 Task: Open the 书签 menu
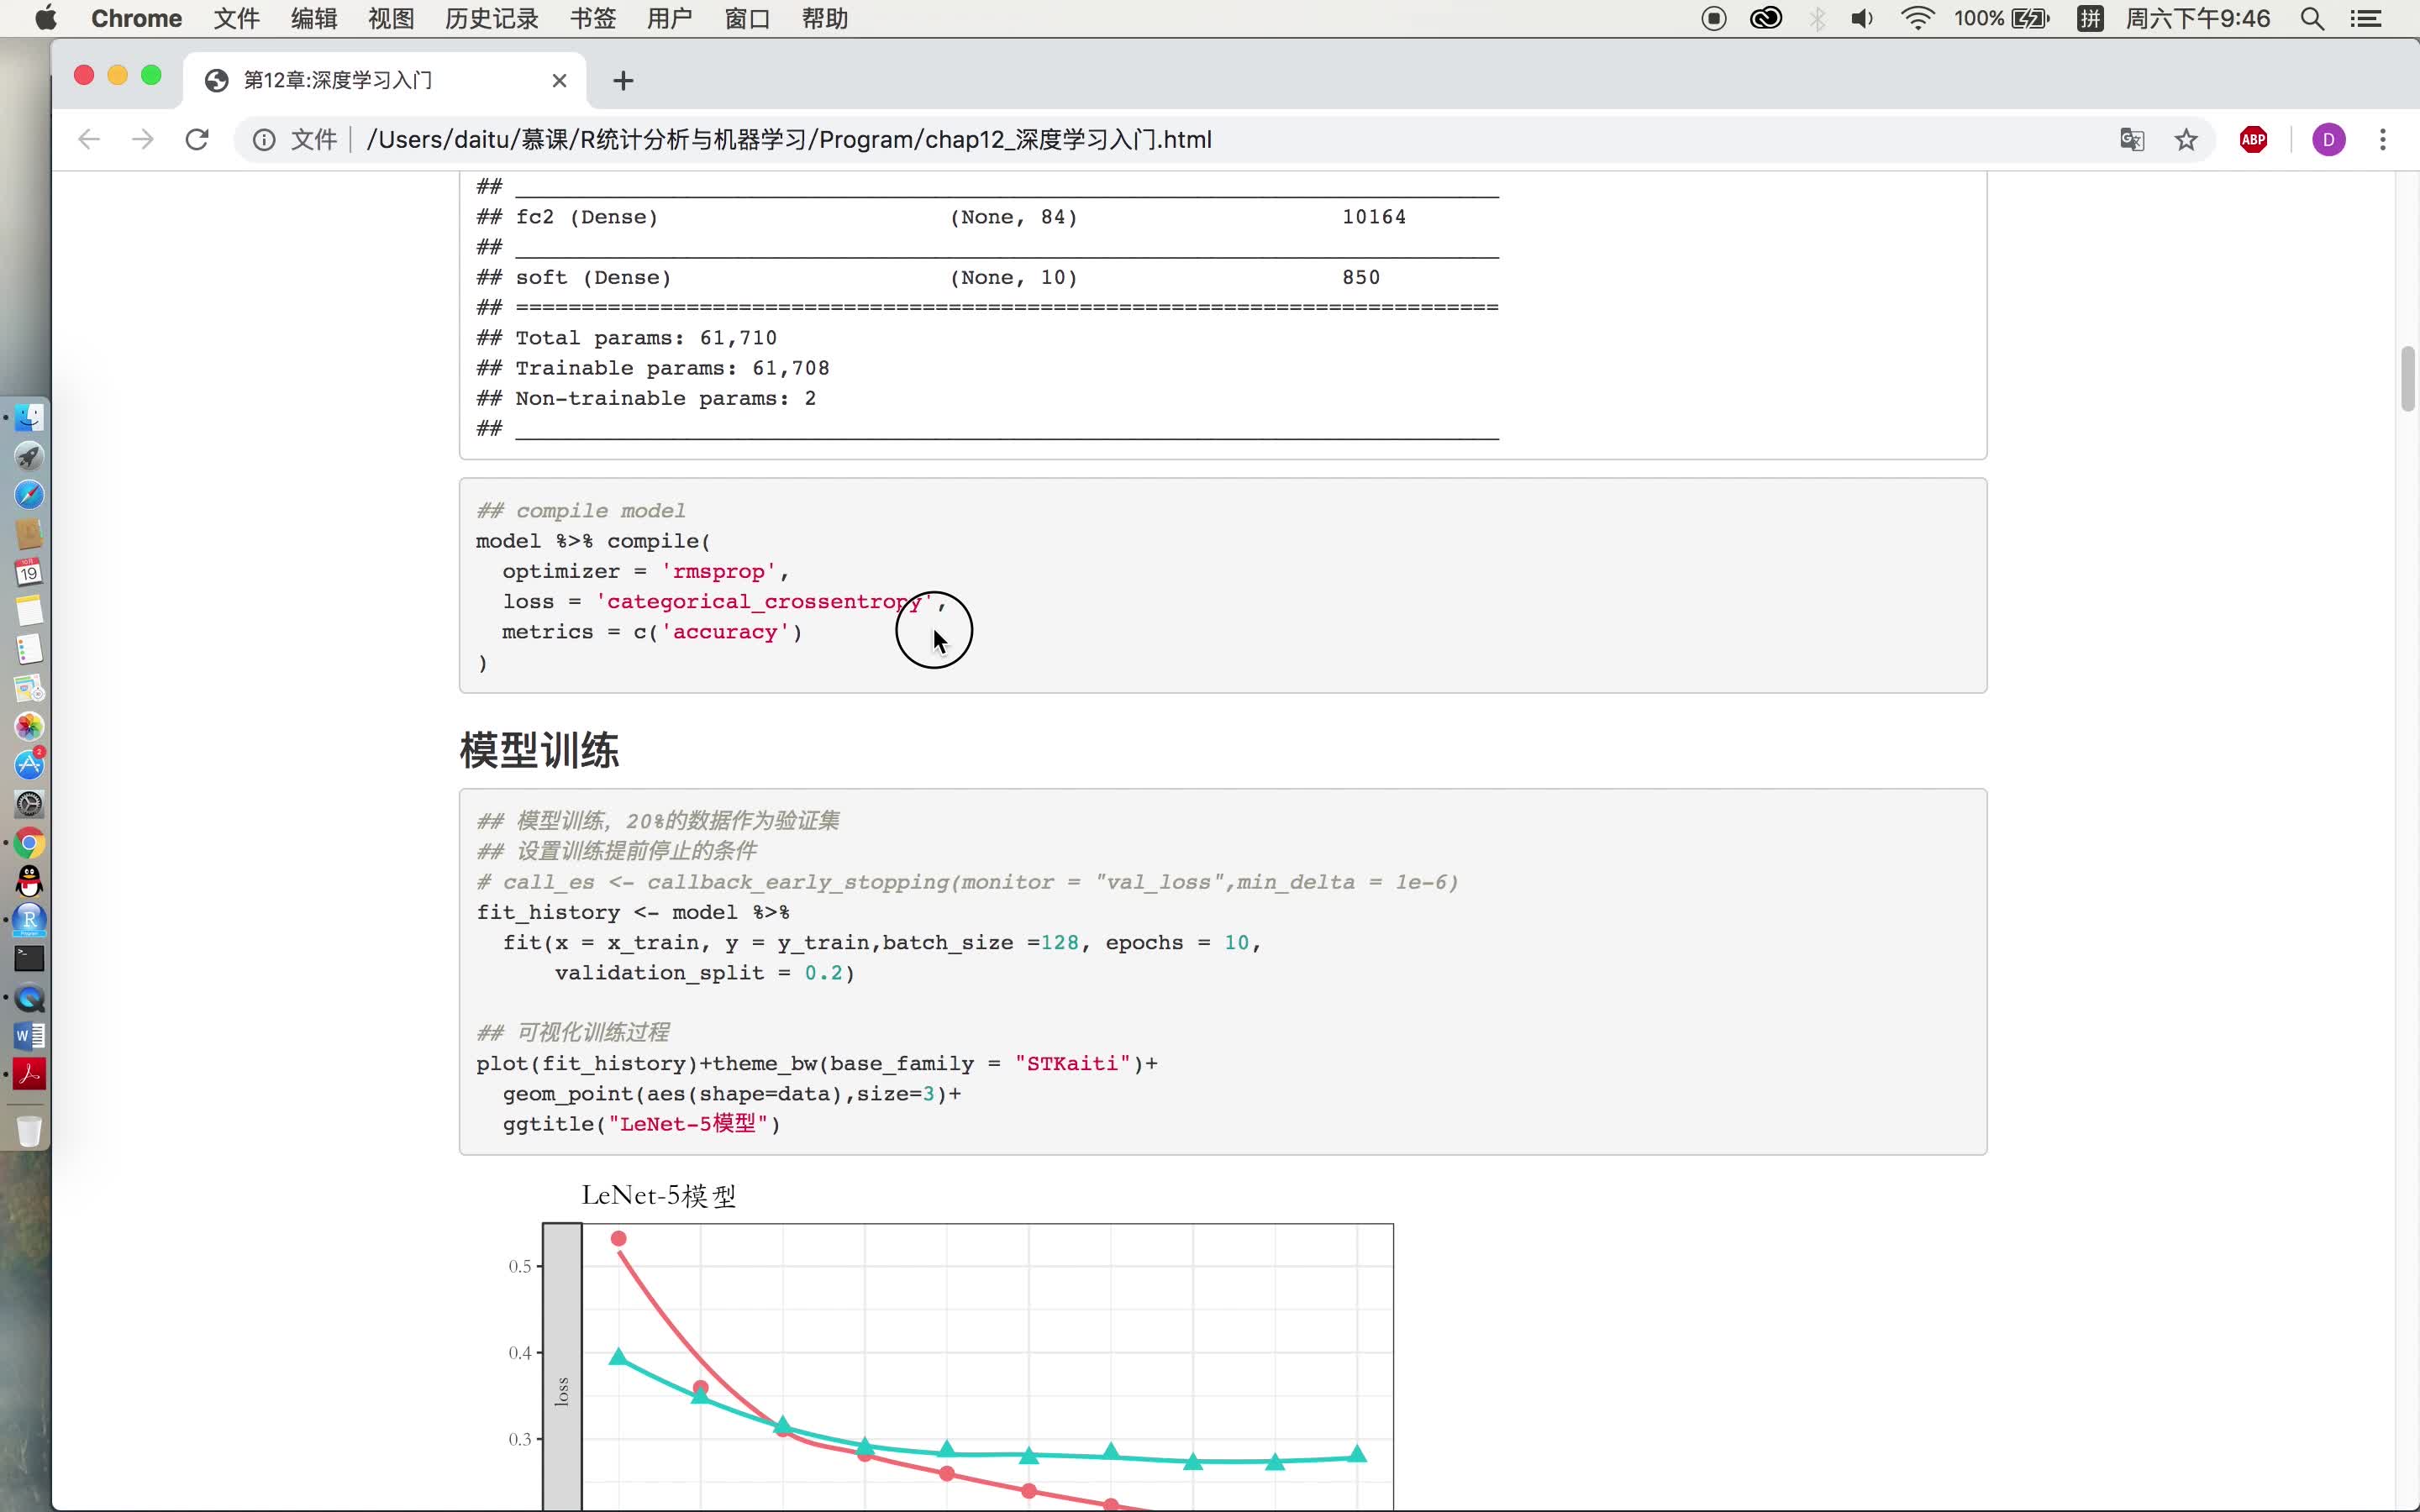pos(592,19)
